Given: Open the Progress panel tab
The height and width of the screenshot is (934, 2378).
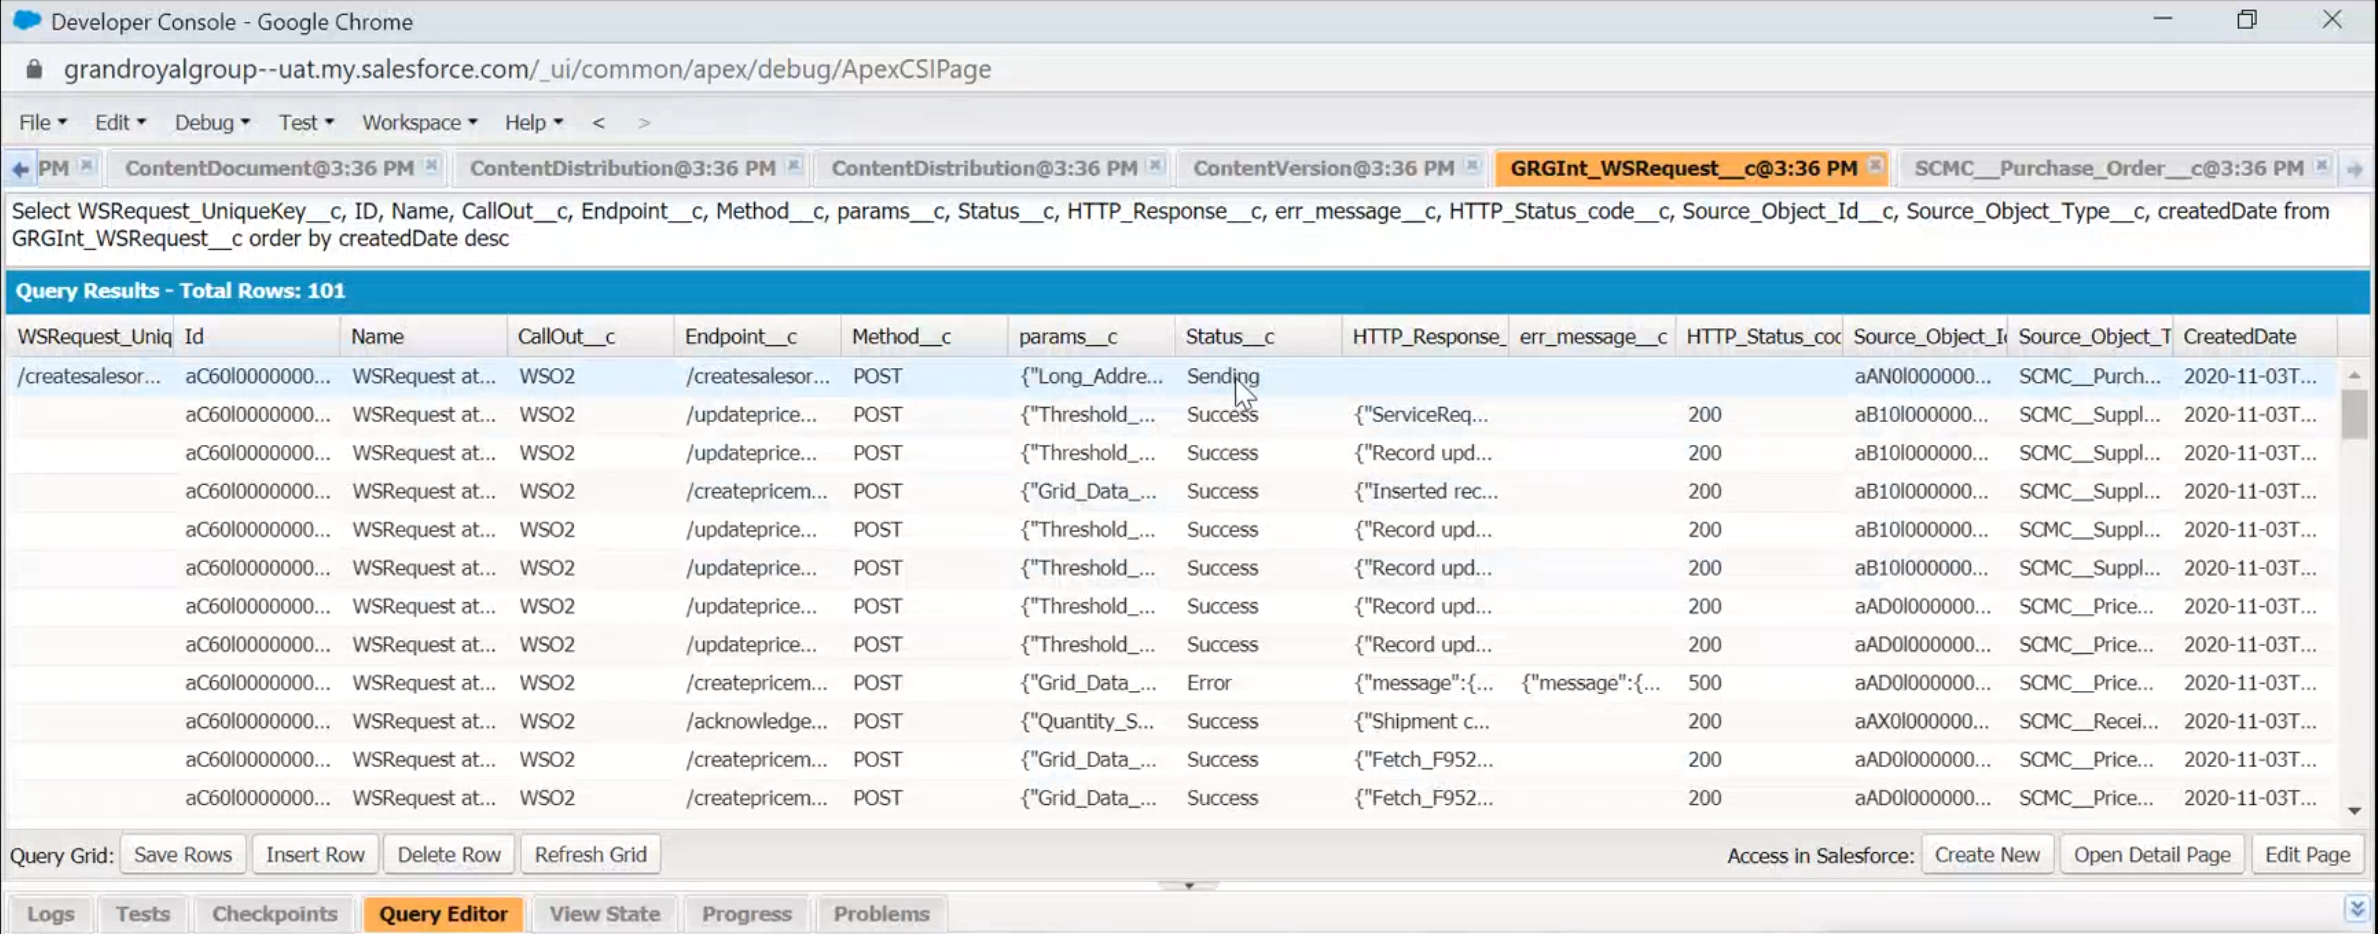Looking at the screenshot, I should pos(747,914).
